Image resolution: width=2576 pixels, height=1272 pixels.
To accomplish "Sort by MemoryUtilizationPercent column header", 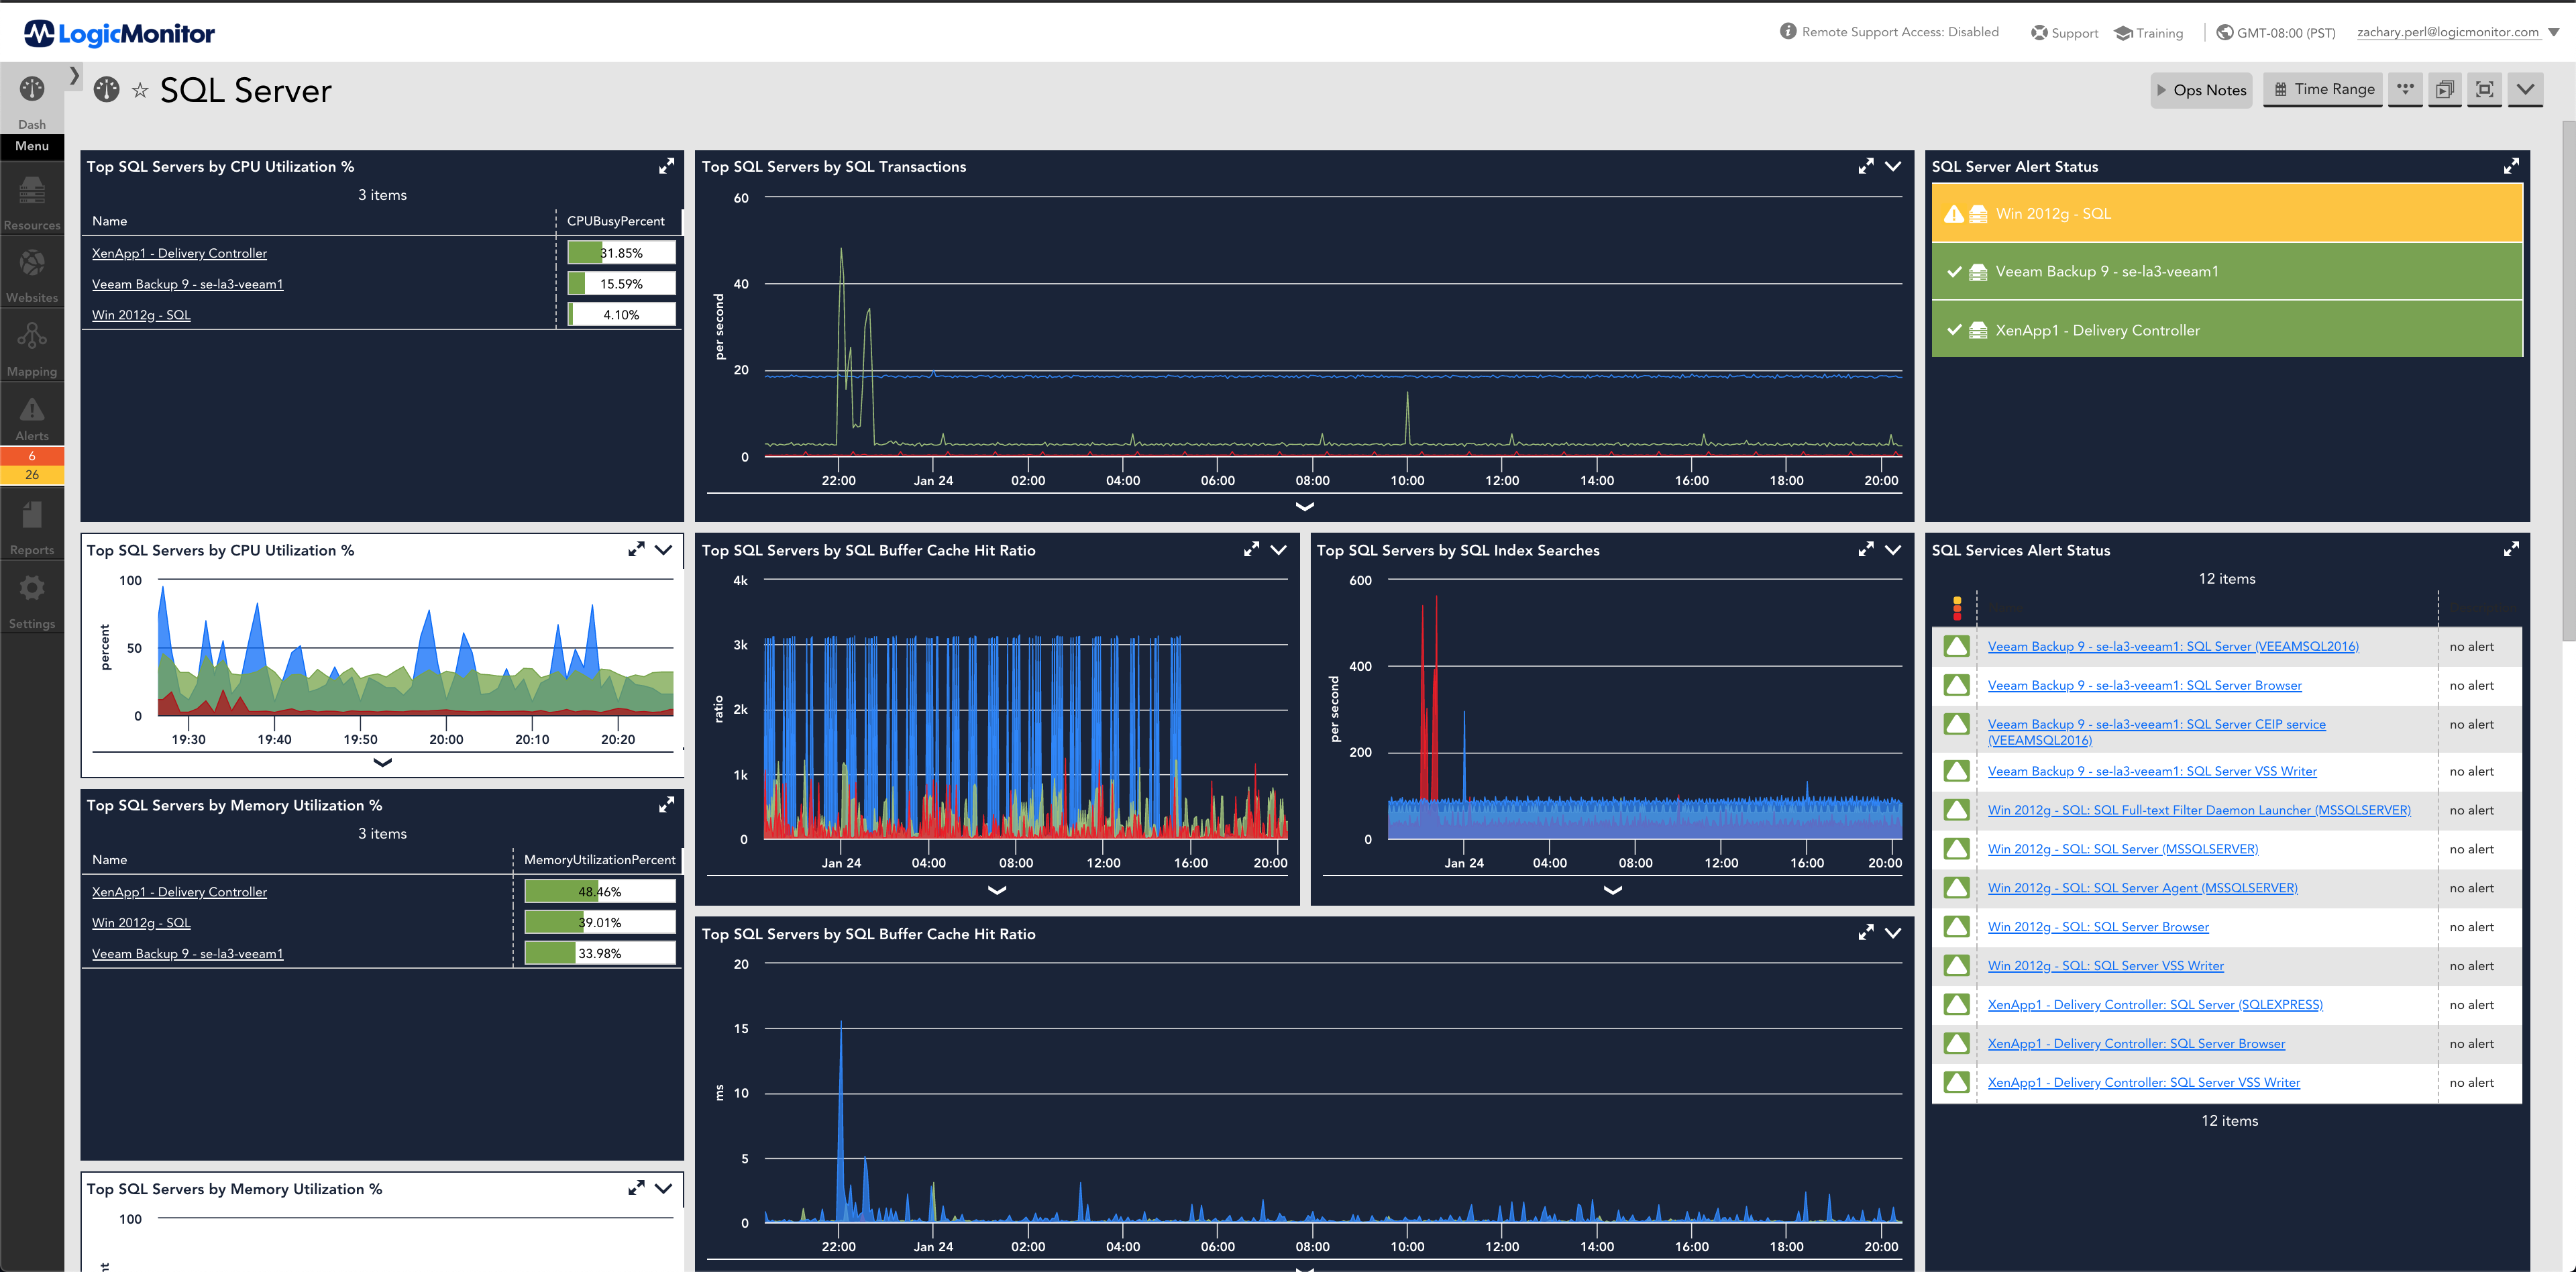I will click(599, 859).
